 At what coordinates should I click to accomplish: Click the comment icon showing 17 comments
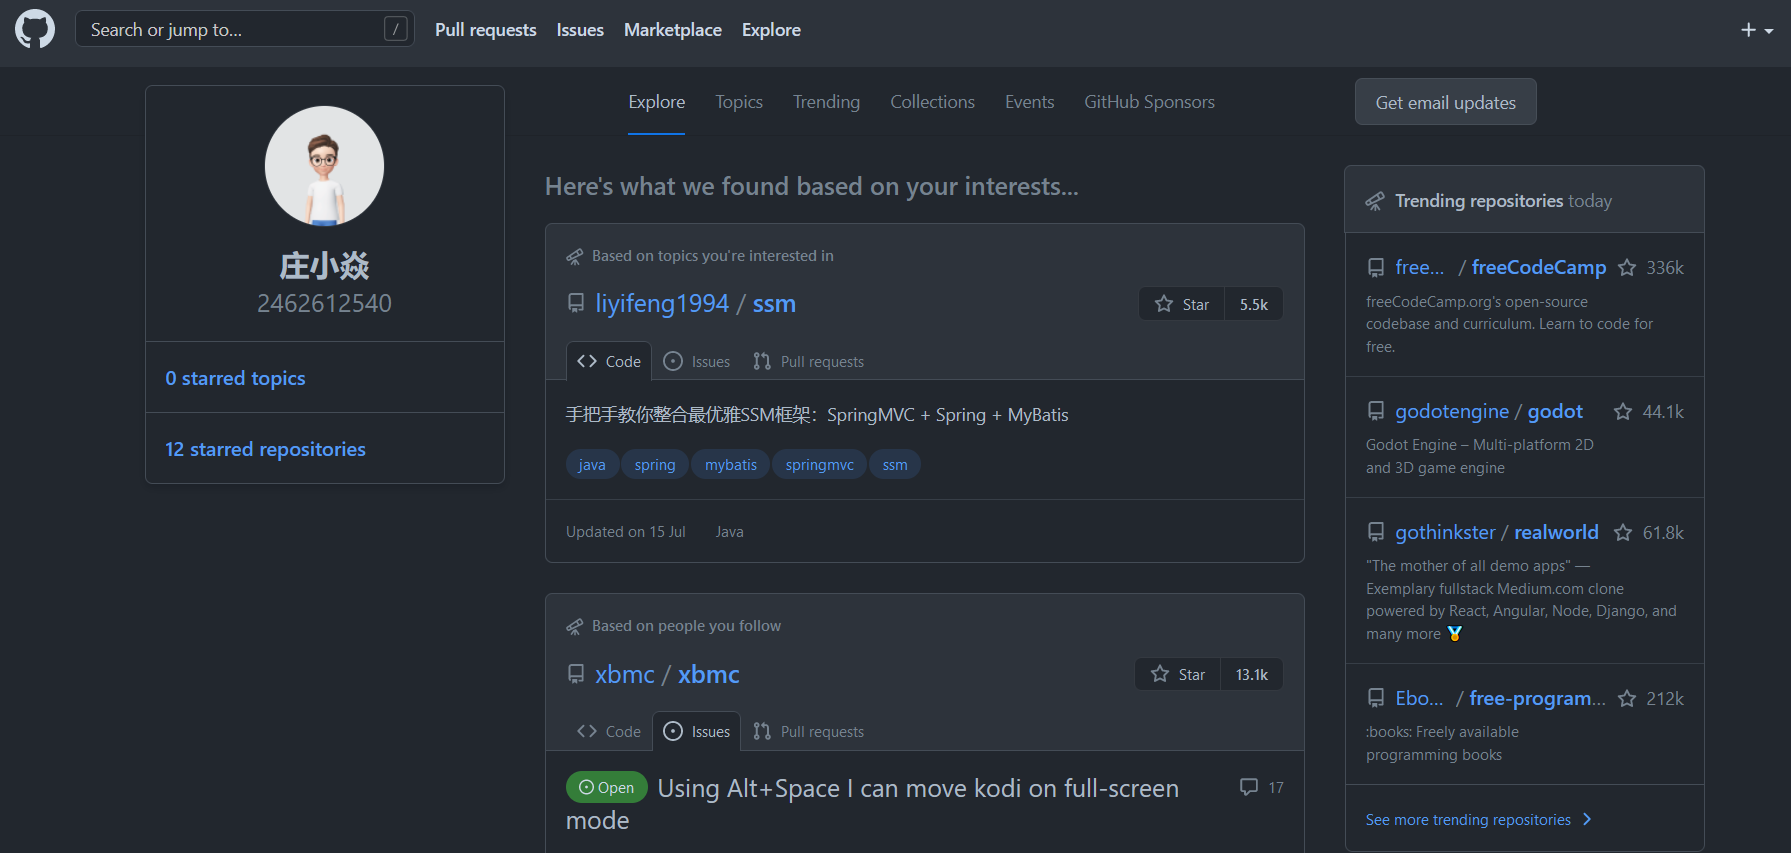coord(1249,787)
